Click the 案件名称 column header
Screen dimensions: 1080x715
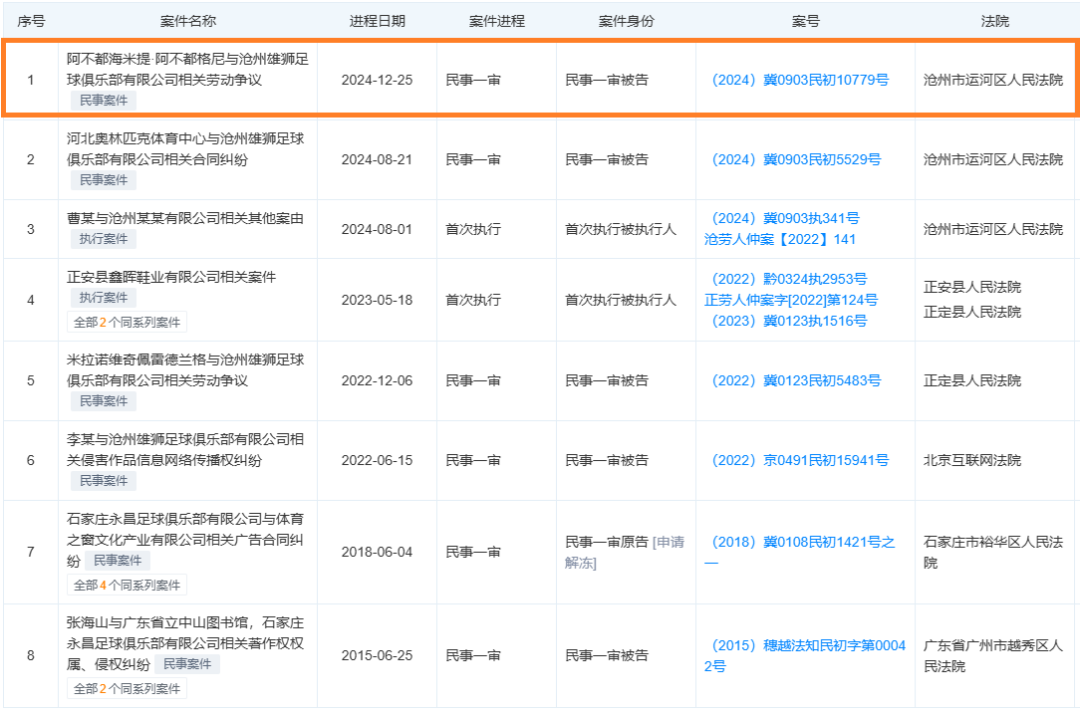[x=188, y=21]
